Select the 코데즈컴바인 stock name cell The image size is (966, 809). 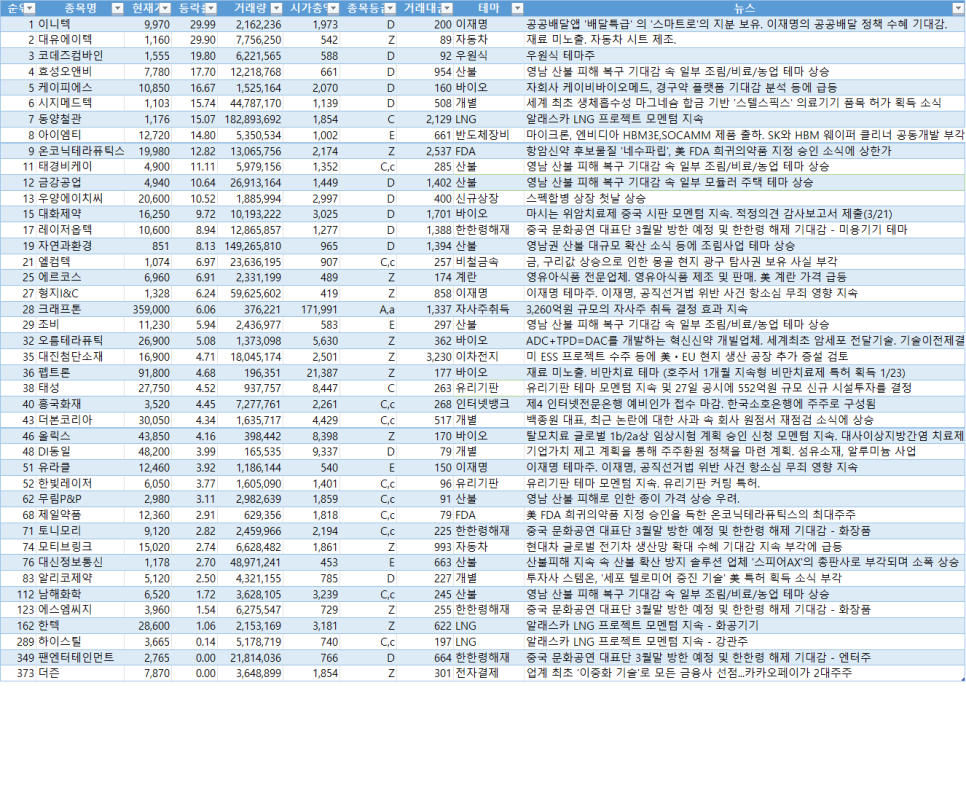click(80, 55)
